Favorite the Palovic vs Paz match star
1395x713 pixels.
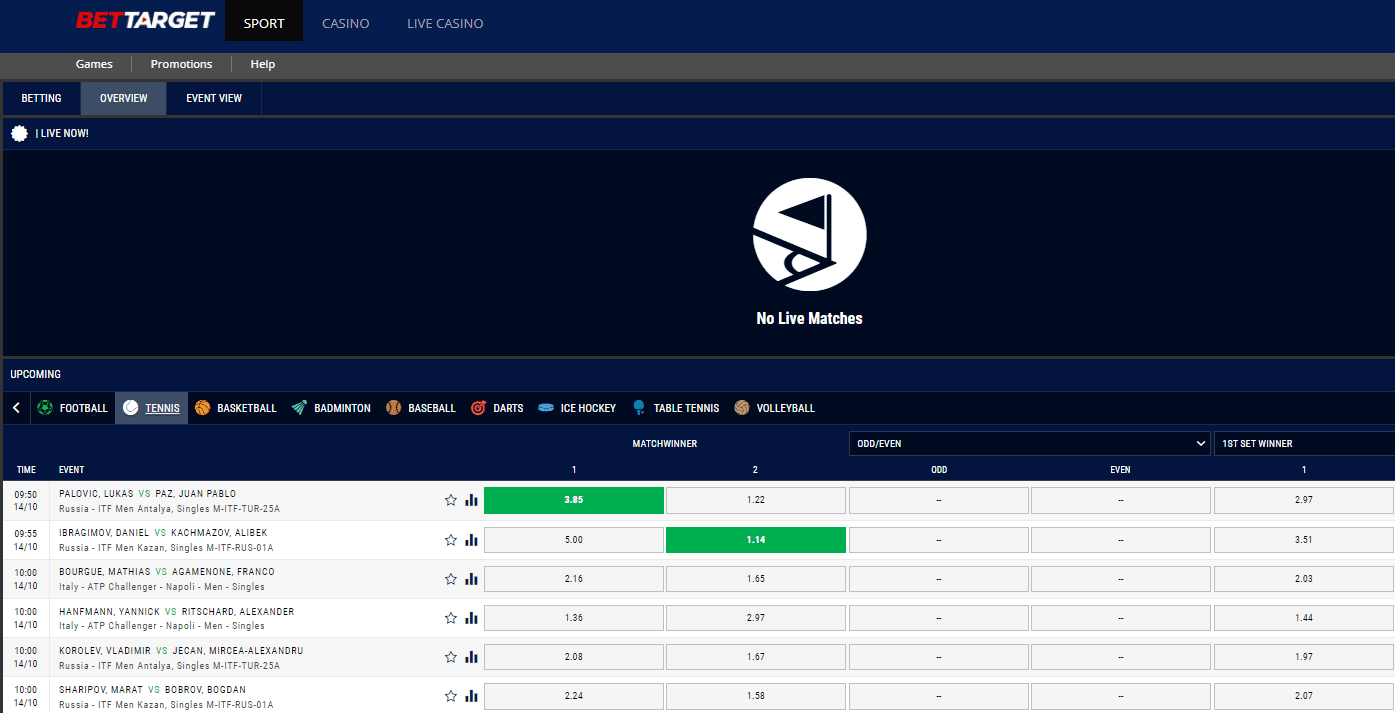[451, 500]
